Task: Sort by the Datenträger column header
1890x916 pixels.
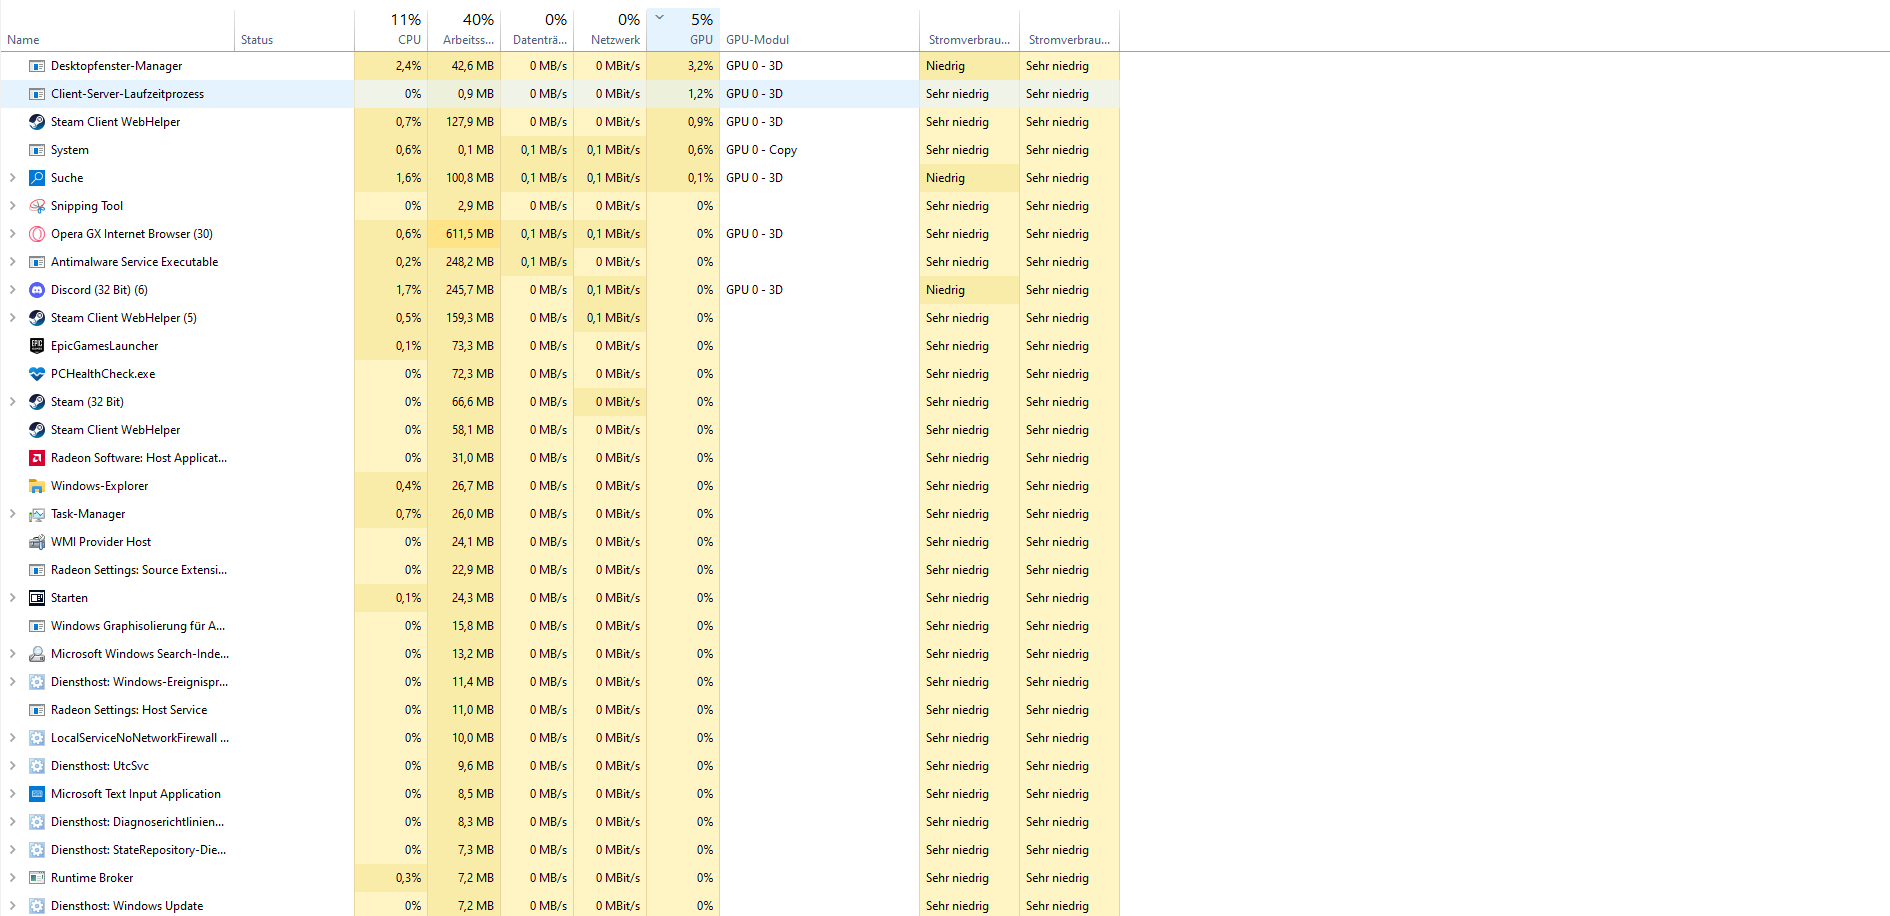Action: click(537, 30)
